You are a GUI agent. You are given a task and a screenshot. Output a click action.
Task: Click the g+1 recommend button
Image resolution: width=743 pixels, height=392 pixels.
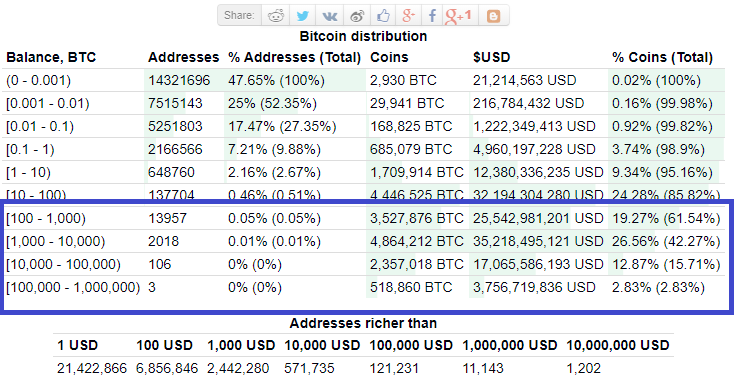pos(458,16)
